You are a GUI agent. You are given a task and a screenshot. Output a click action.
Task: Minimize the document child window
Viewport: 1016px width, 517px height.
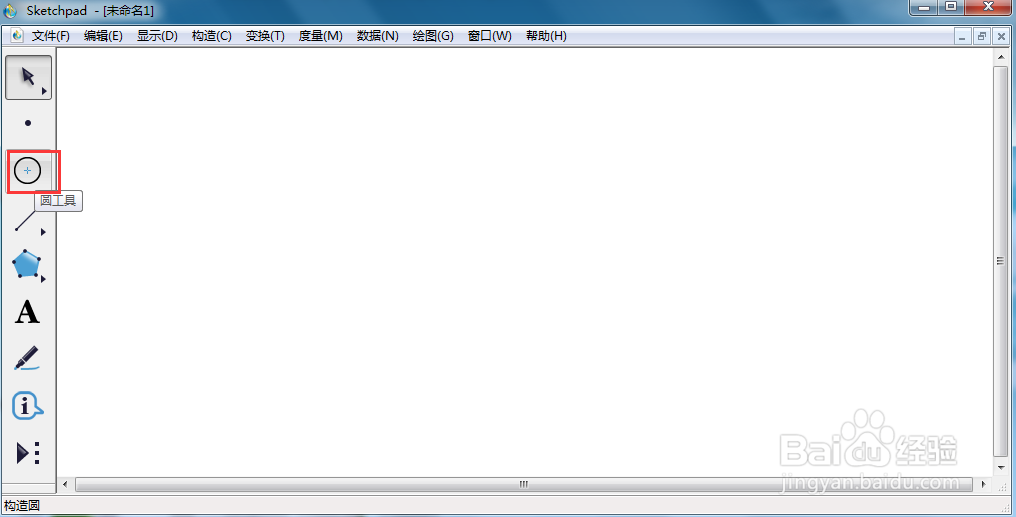pos(962,36)
